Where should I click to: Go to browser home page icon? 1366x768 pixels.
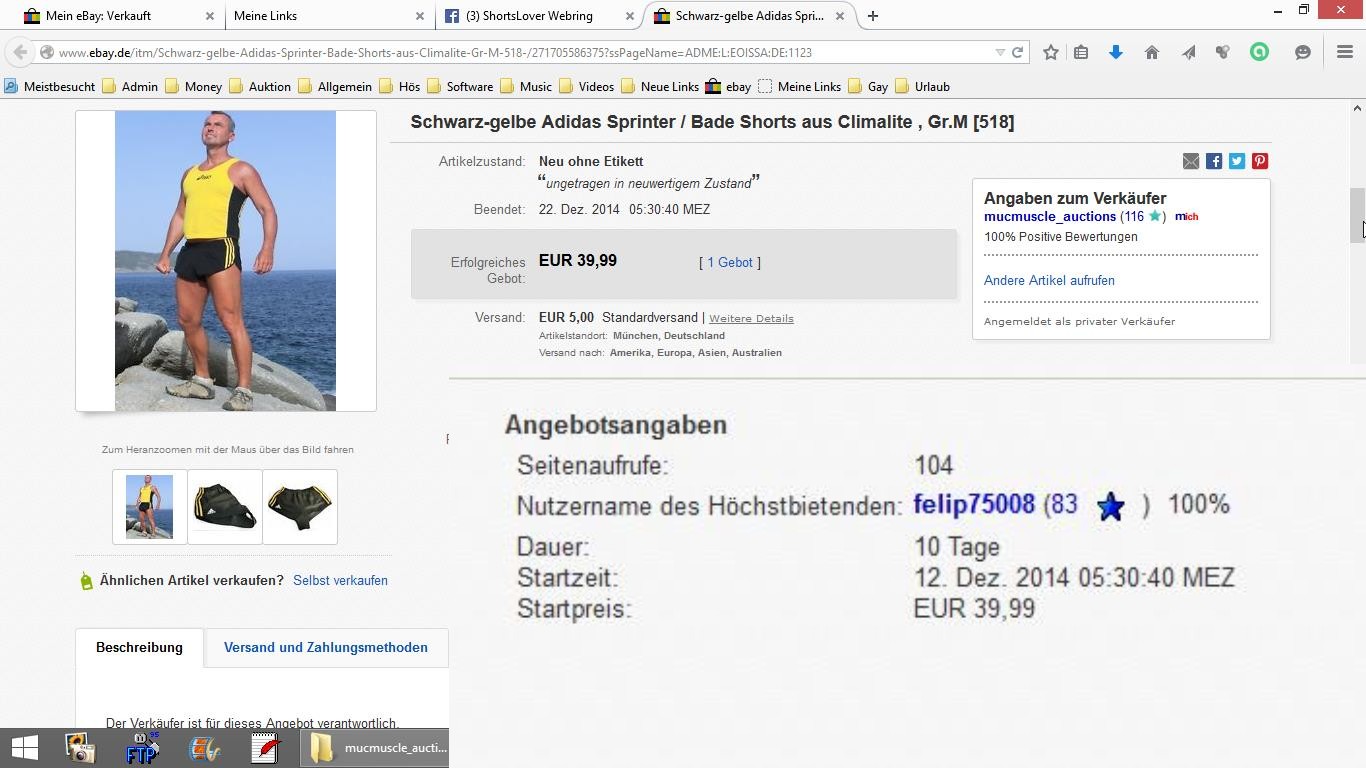(1151, 53)
